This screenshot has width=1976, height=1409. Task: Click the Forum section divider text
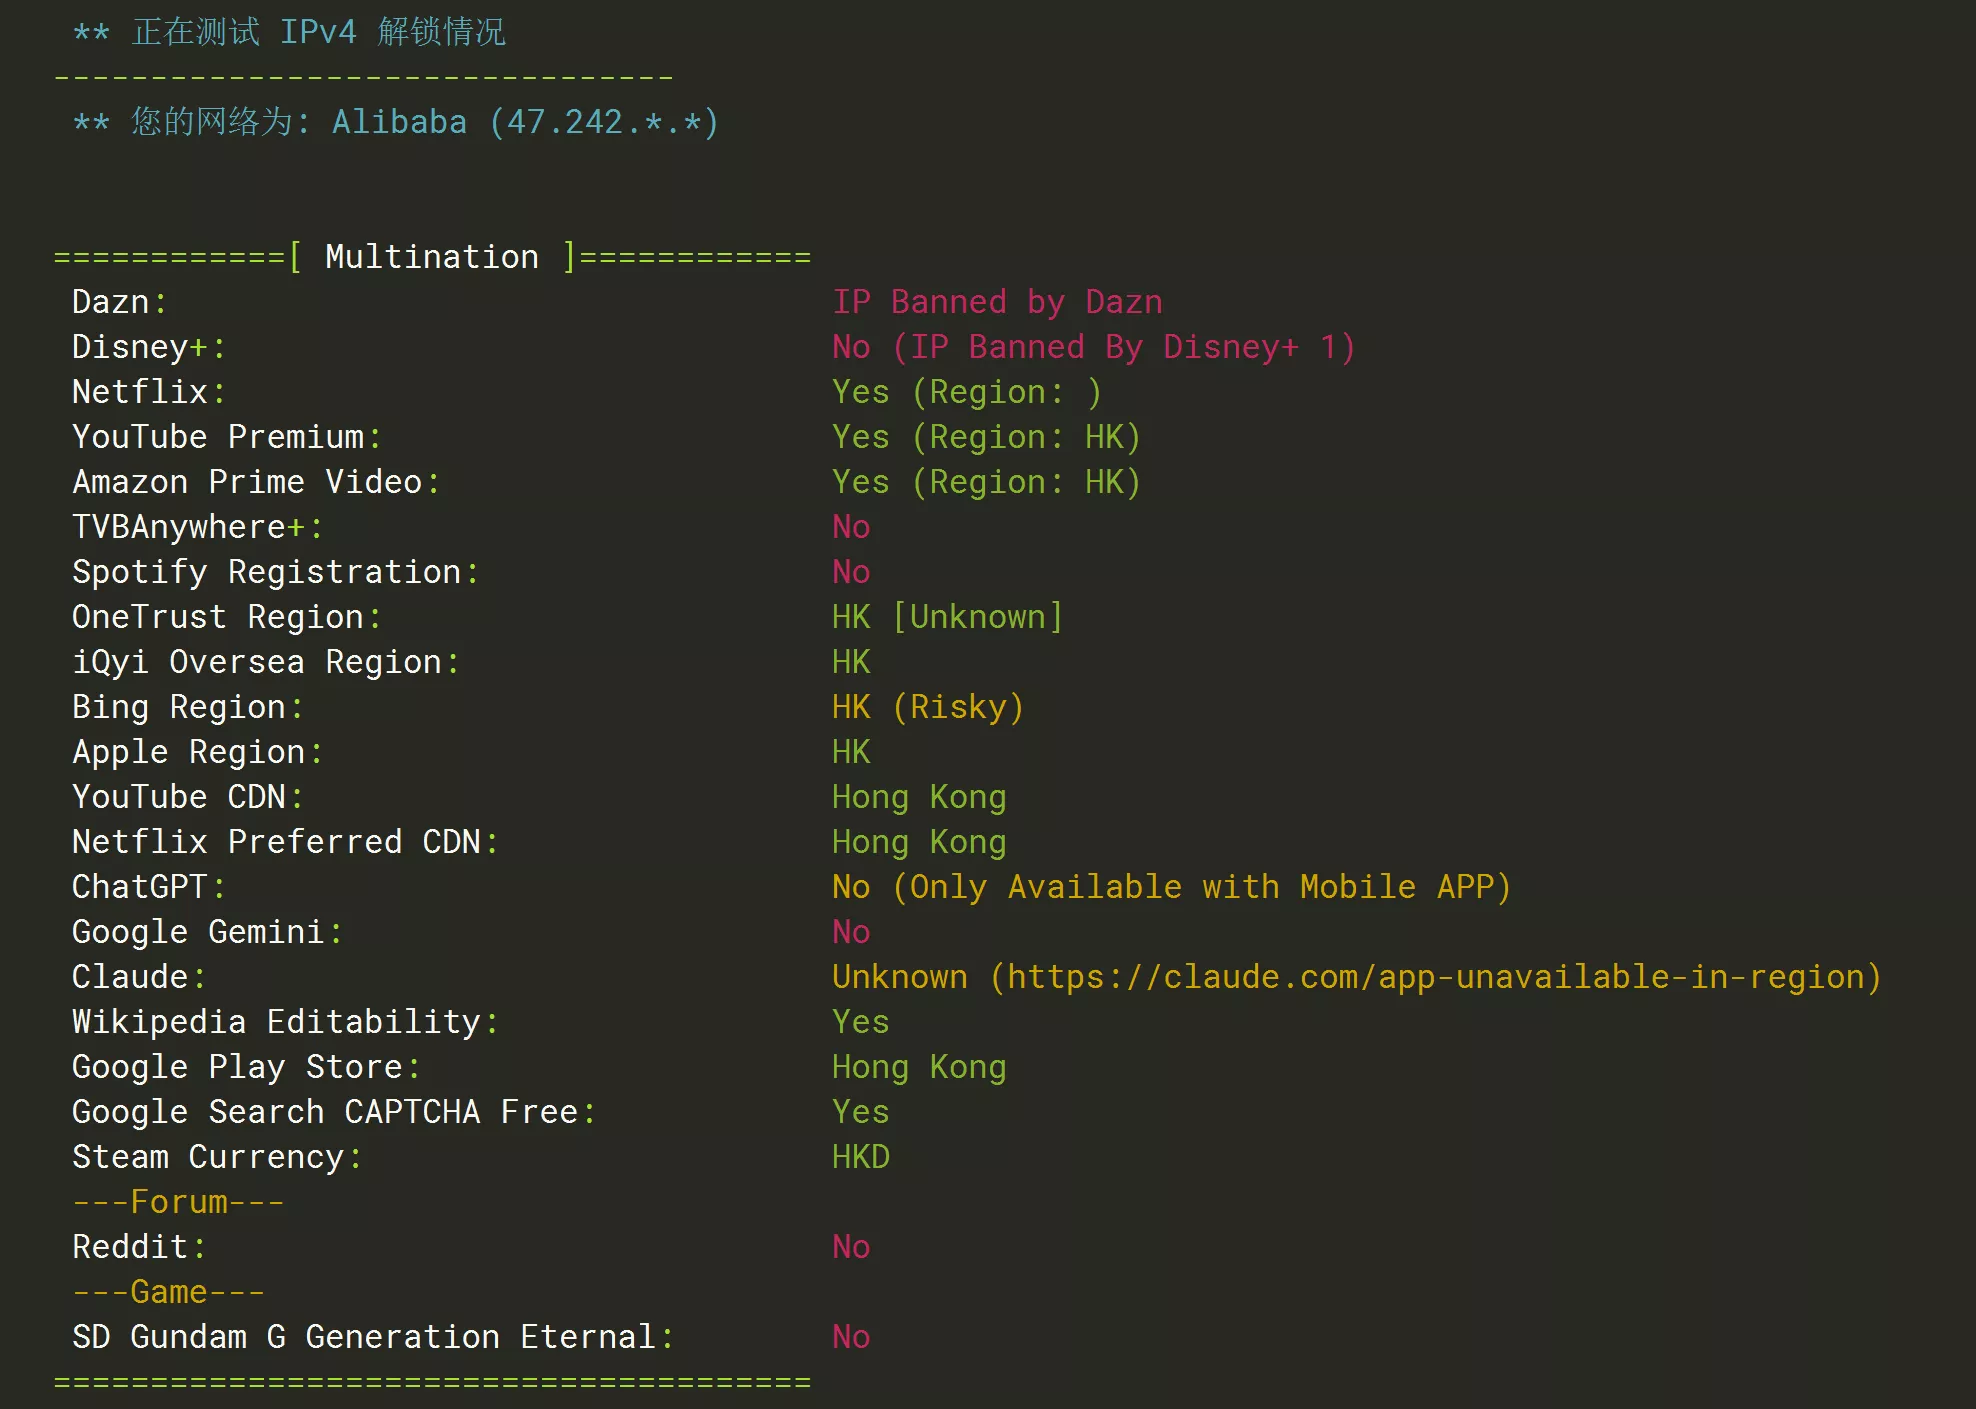178,1202
